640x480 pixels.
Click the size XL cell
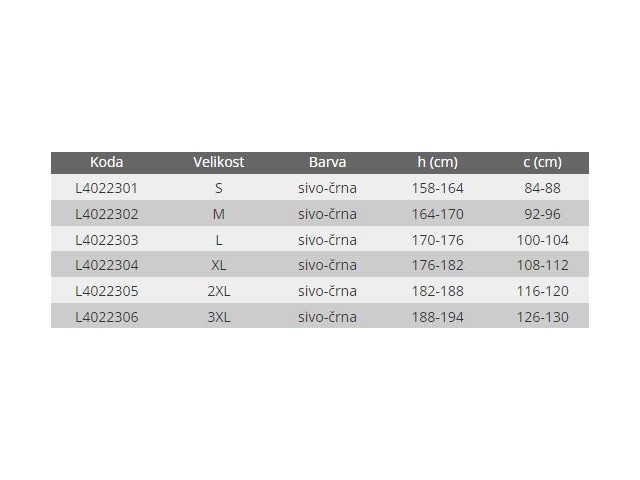[219, 266]
